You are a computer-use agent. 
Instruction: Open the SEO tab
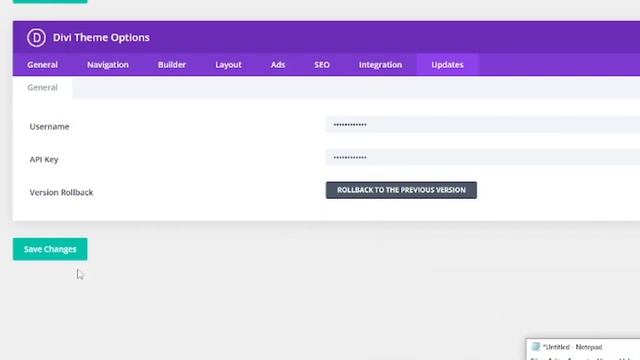pos(322,64)
